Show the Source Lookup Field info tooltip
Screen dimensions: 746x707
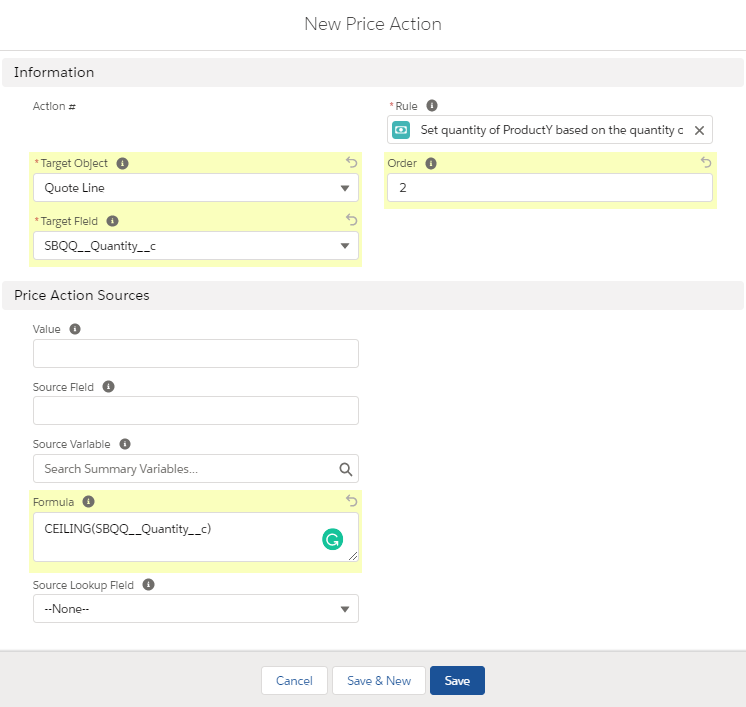[x=148, y=584]
